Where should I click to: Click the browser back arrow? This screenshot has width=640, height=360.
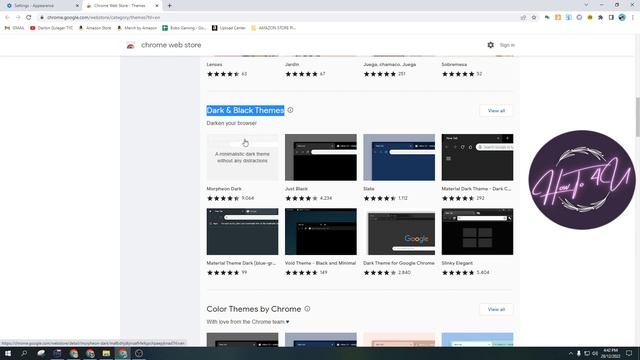coord(7,18)
